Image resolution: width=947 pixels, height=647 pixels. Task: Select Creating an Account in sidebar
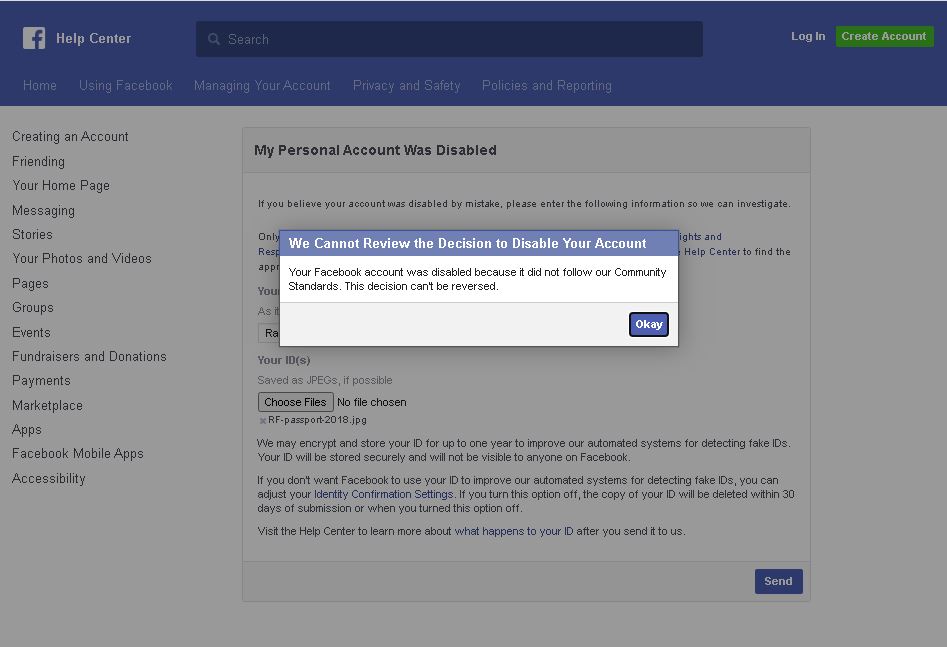tap(70, 137)
